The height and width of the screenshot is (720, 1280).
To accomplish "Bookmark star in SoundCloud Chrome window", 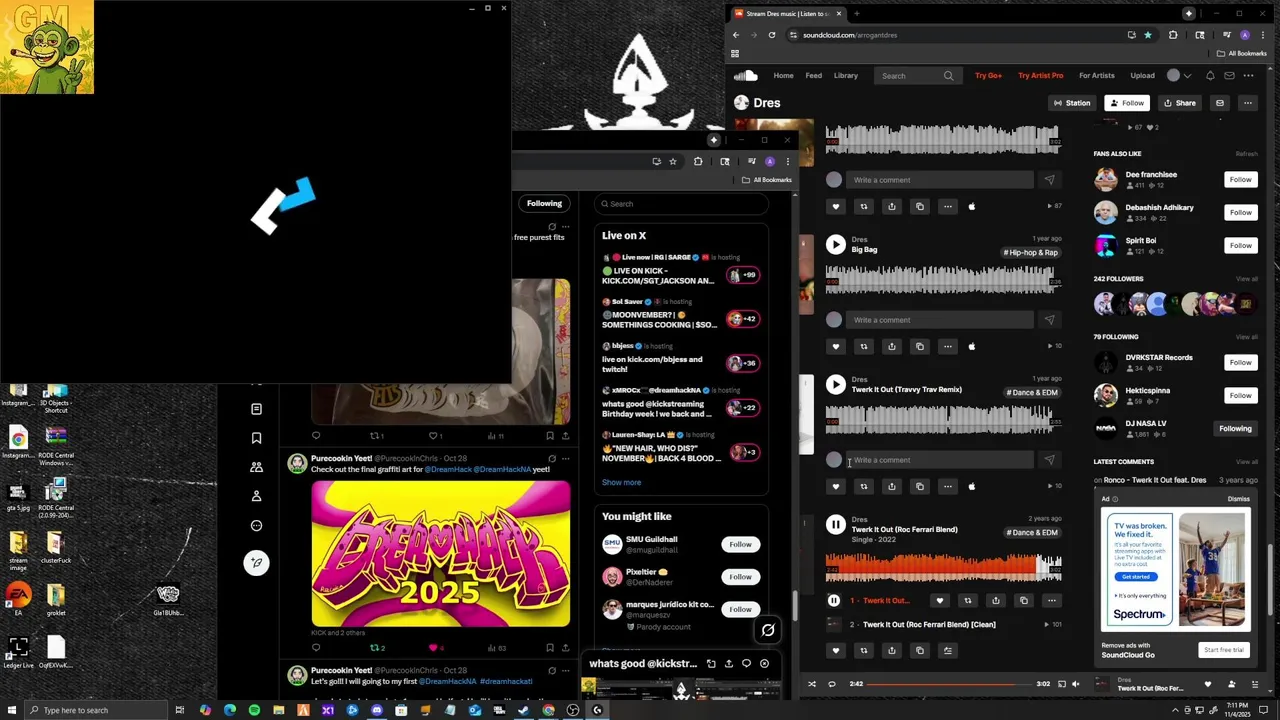I will pyautogui.click(x=1147, y=35).
